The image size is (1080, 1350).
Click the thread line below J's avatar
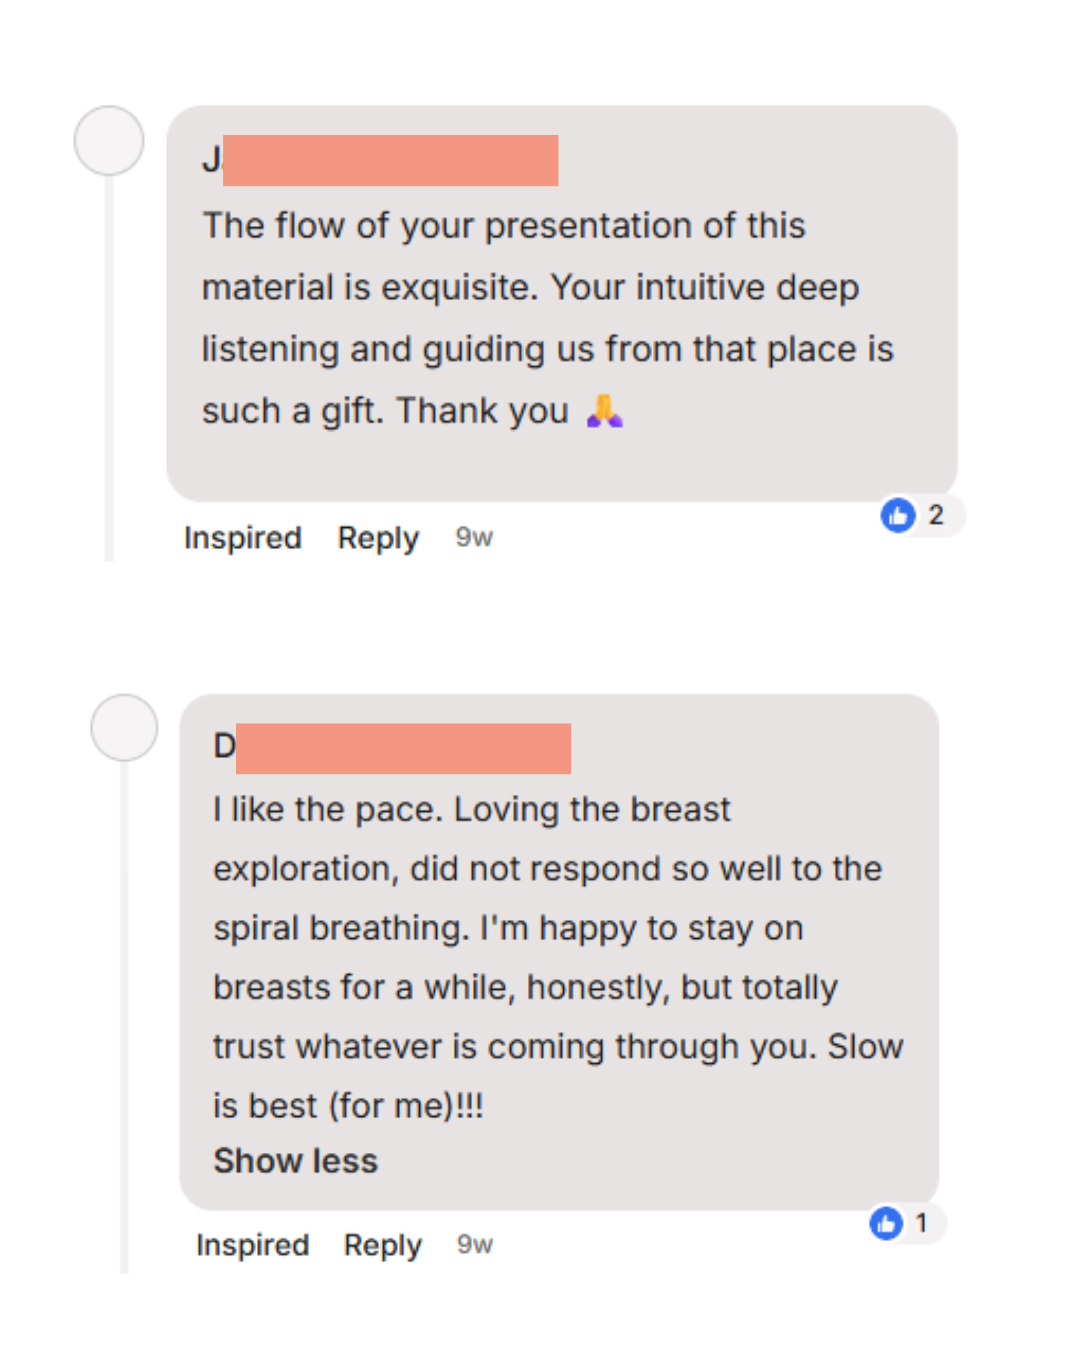[x=109, y=370]
